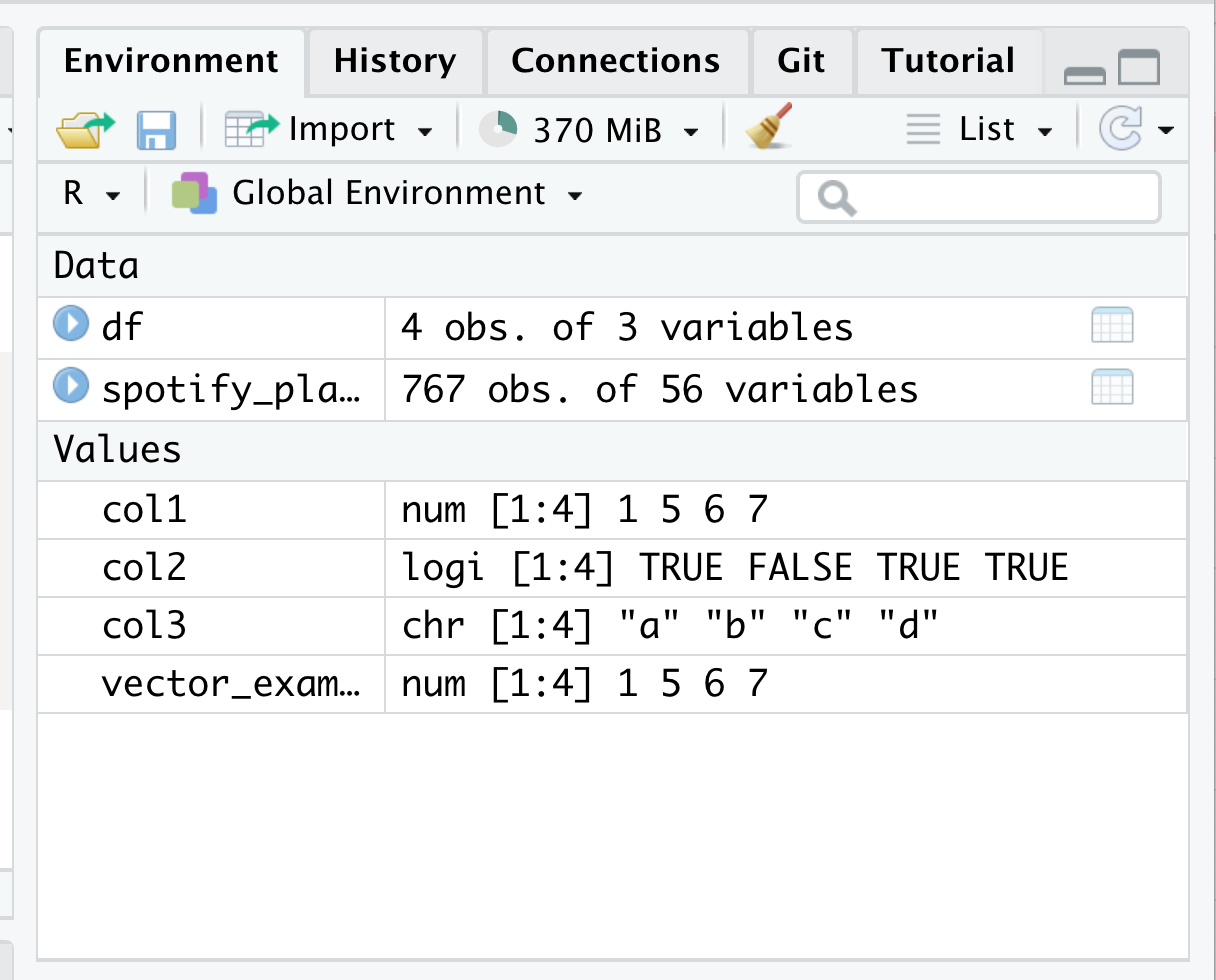Select the col2 logical vector row
The image size is (1216, 980).
point(145,568)
